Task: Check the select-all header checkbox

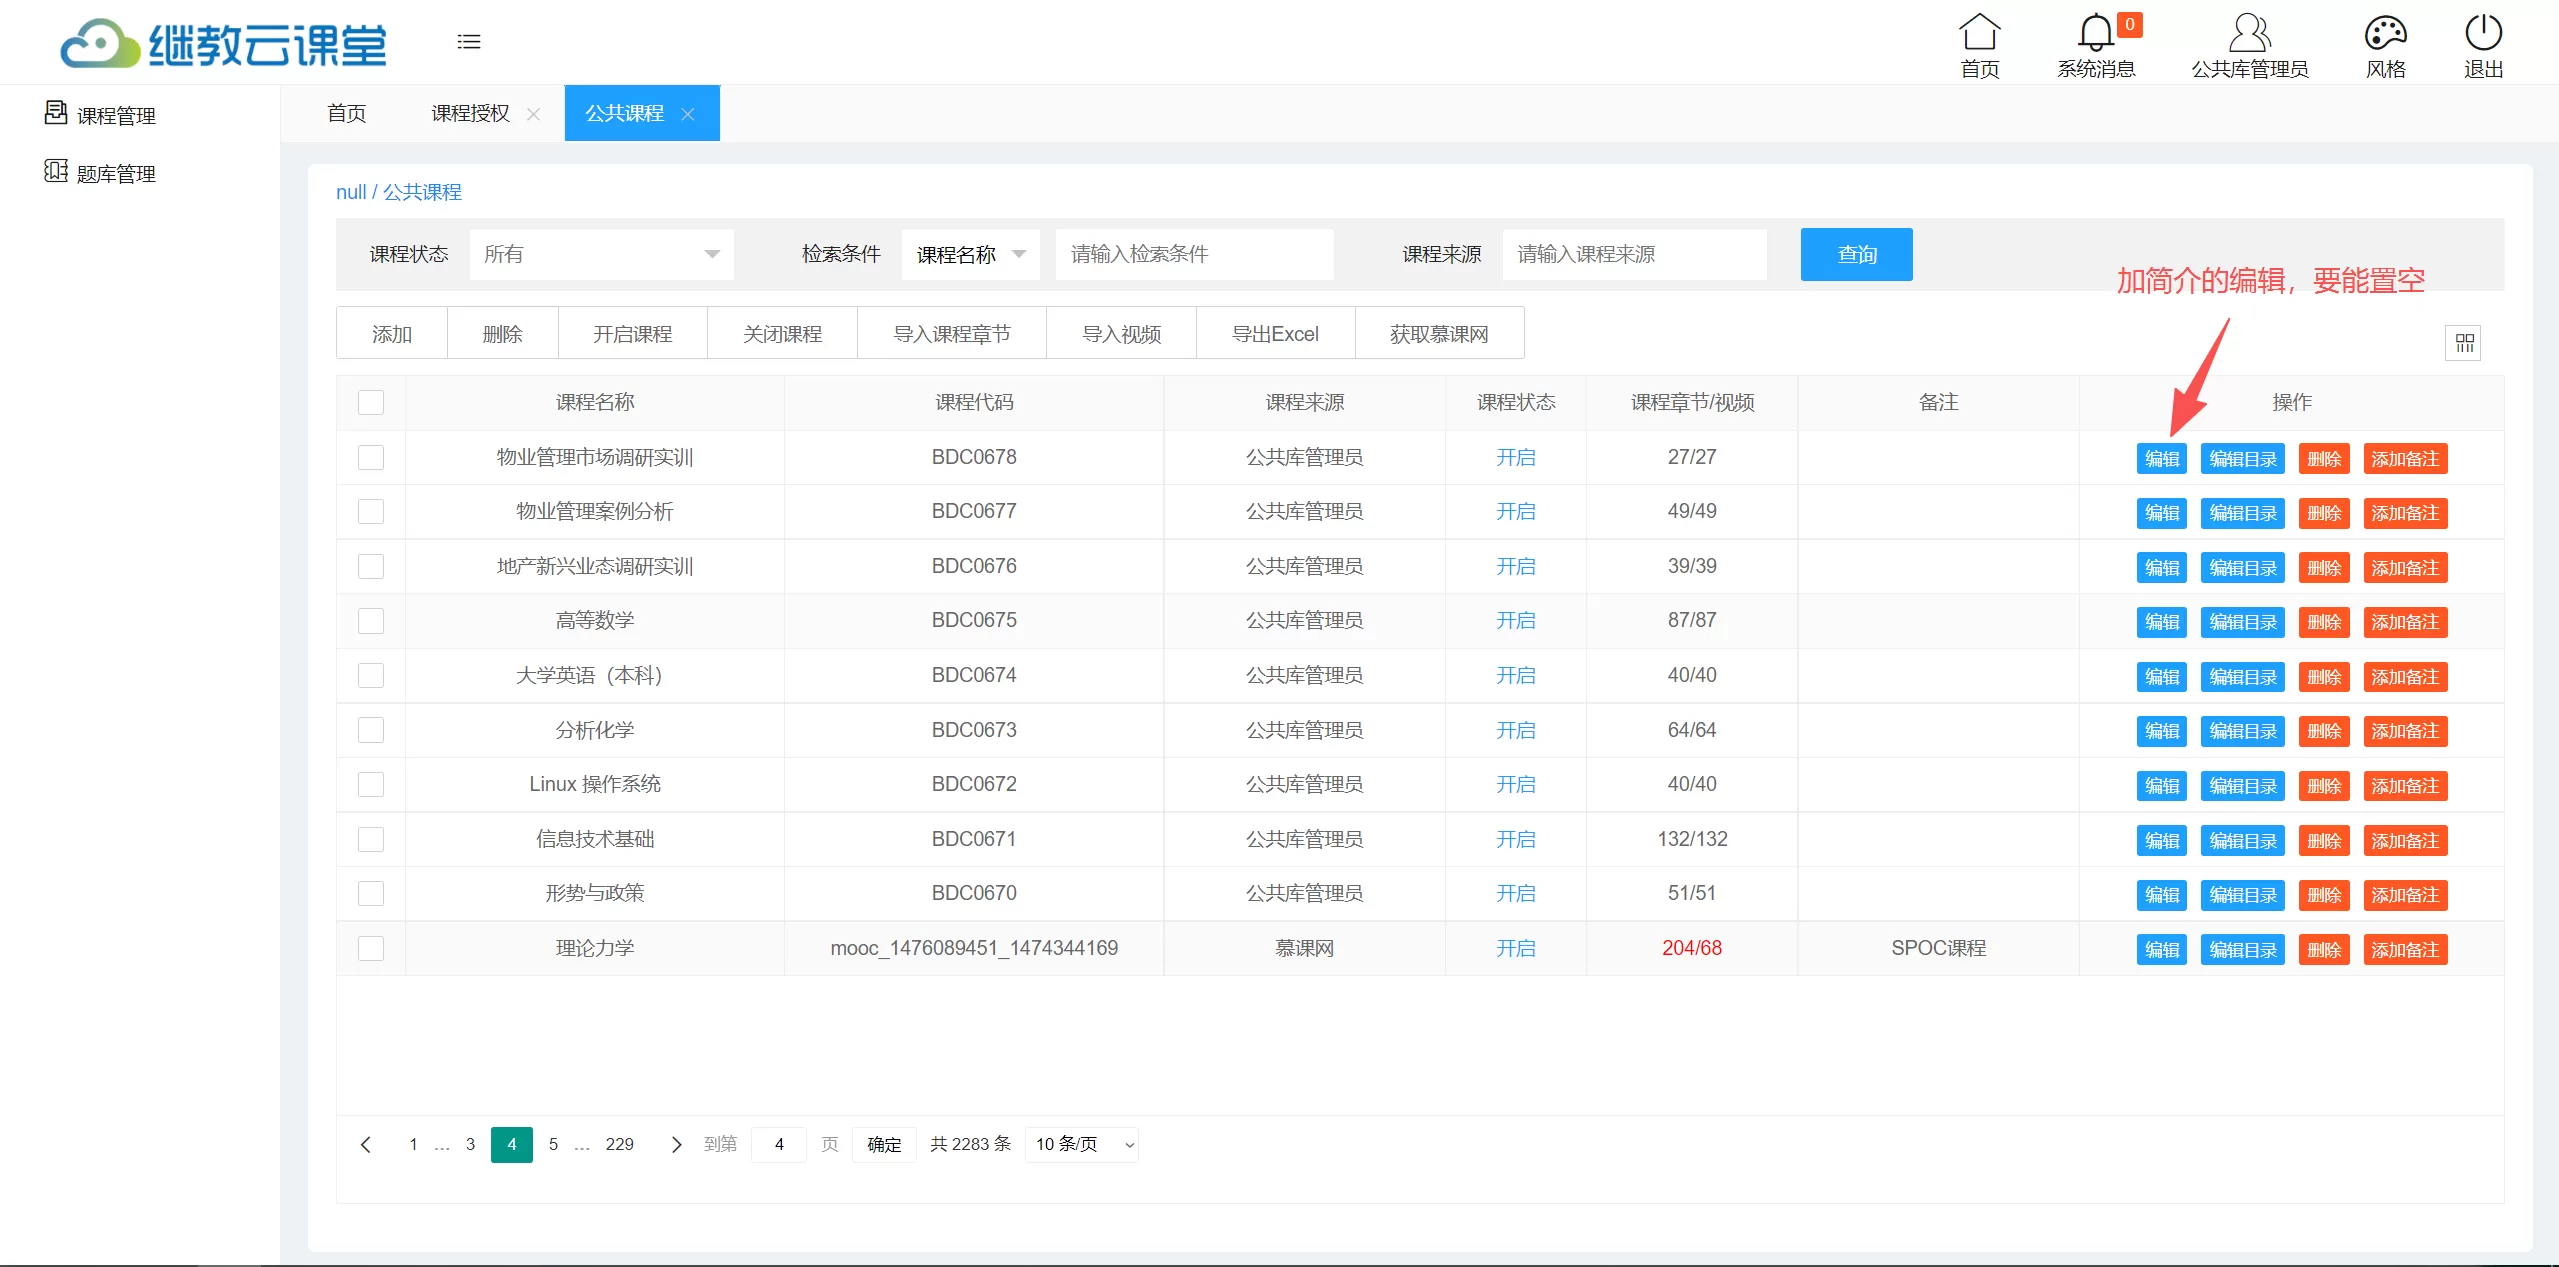Action: click(x=371, y=403)
